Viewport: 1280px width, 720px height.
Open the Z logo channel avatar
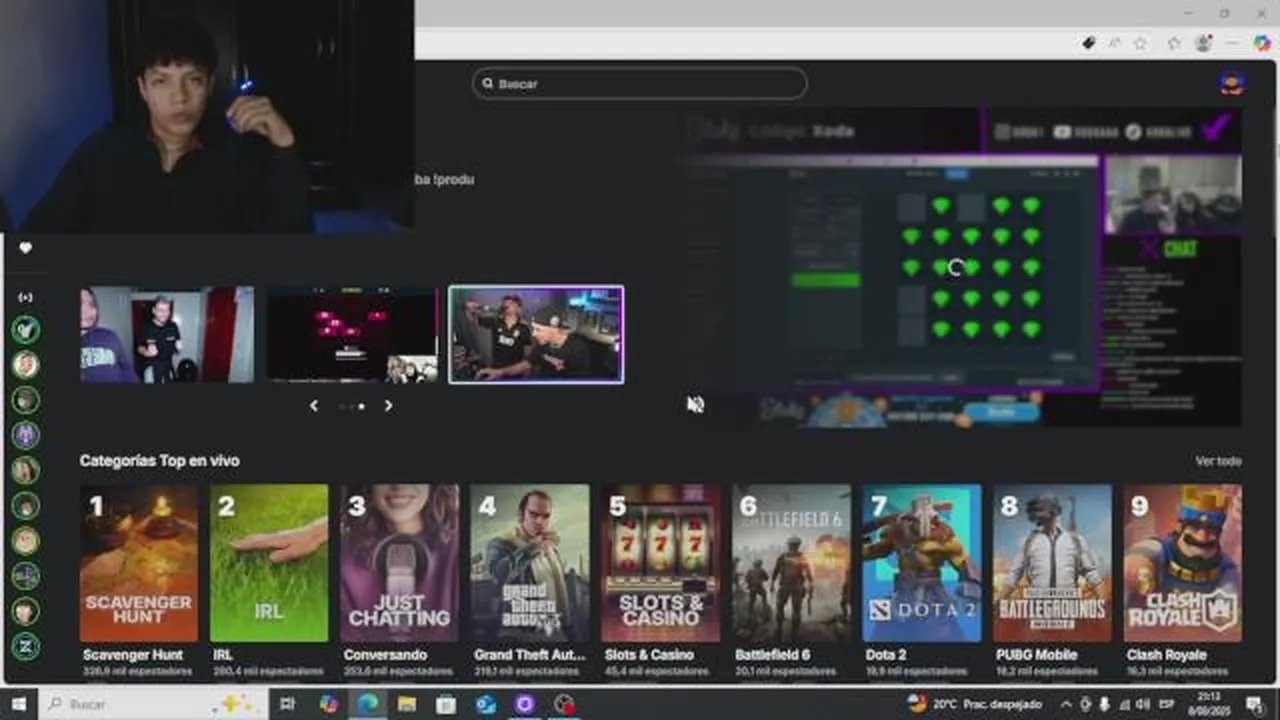point(26,646)
